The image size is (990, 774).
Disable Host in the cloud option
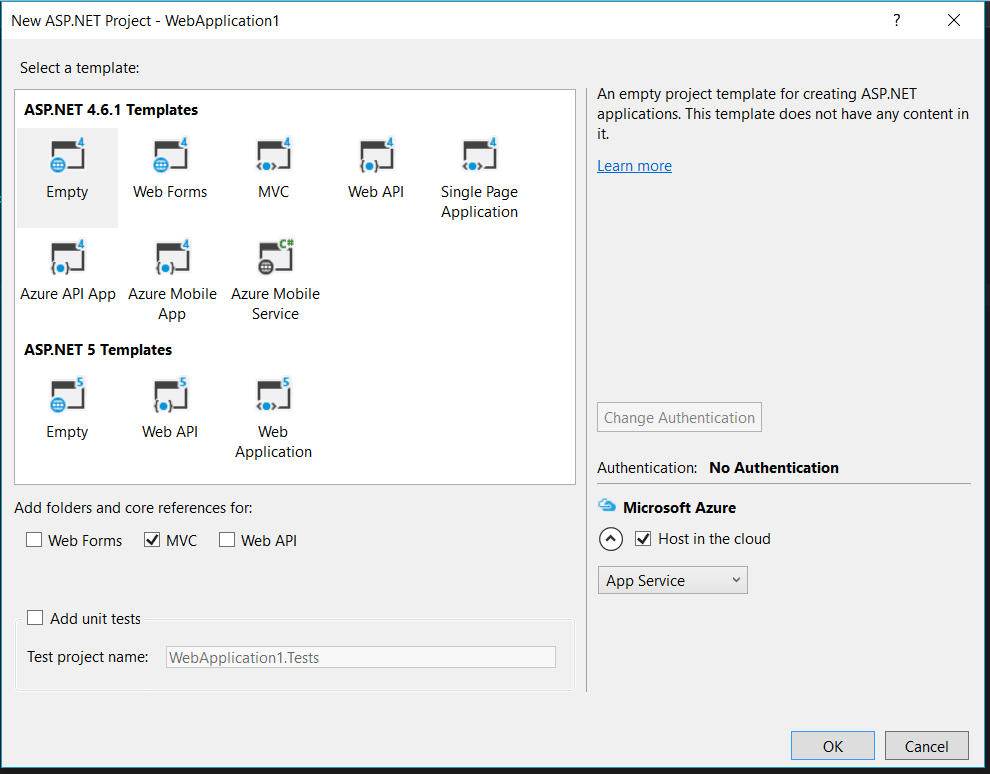[643, 539]
